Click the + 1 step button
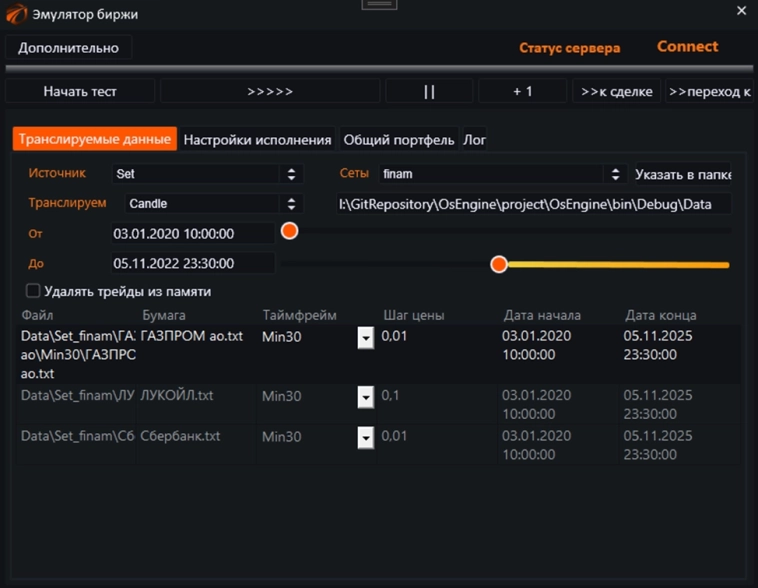This screenshot has height=588, width=758. [523, 91]
